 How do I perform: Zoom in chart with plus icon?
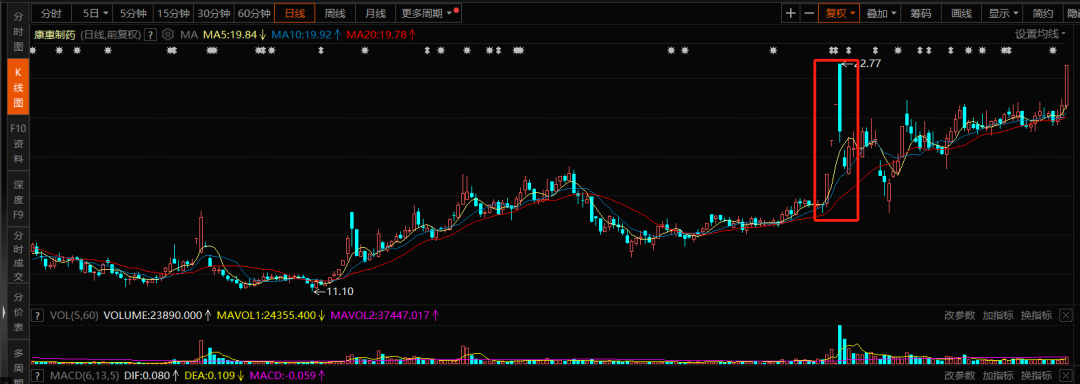click(791, 13)
